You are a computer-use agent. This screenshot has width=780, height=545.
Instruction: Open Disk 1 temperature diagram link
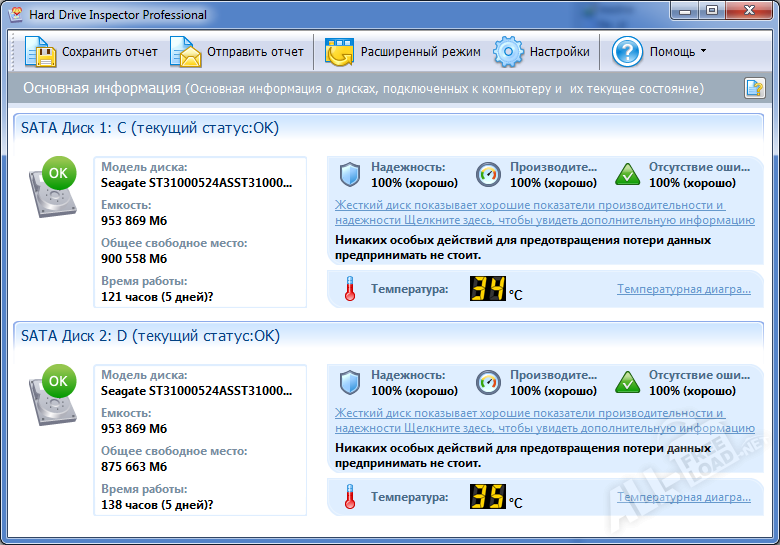683,289
